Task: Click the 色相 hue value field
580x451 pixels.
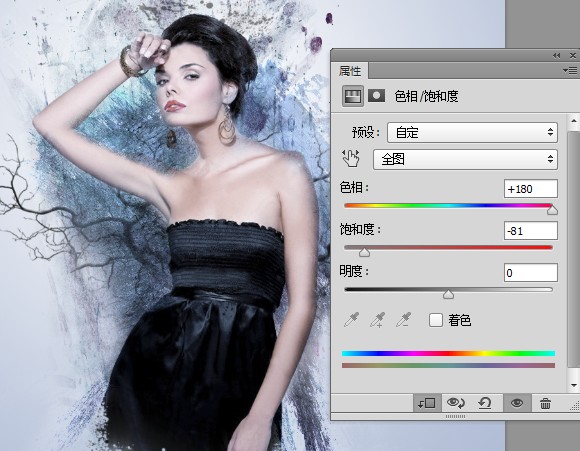Action: (530, 189)
